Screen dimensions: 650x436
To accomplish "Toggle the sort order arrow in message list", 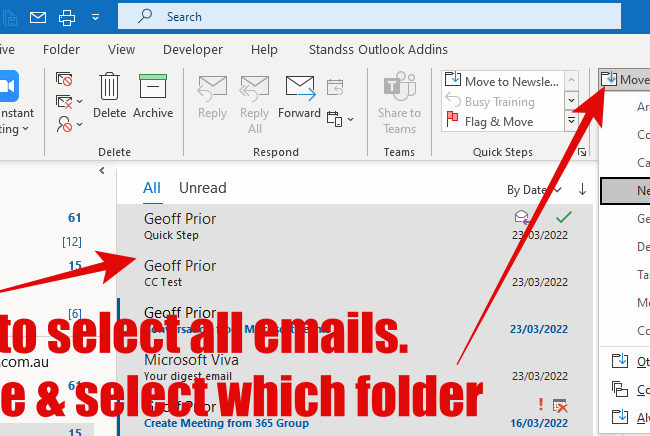I will click(582, 189).
